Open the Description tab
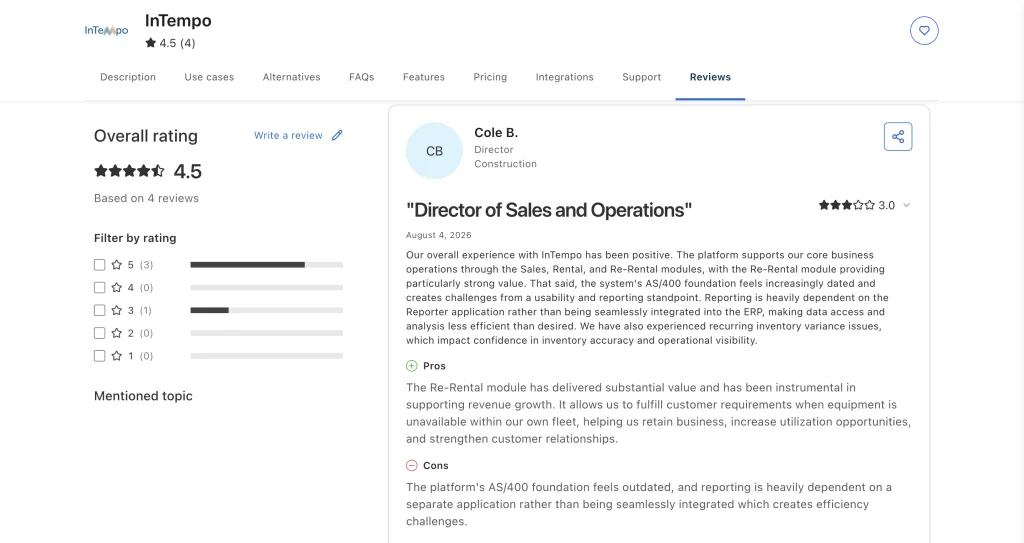The image size is (1024, 543). tap(128, 77)
